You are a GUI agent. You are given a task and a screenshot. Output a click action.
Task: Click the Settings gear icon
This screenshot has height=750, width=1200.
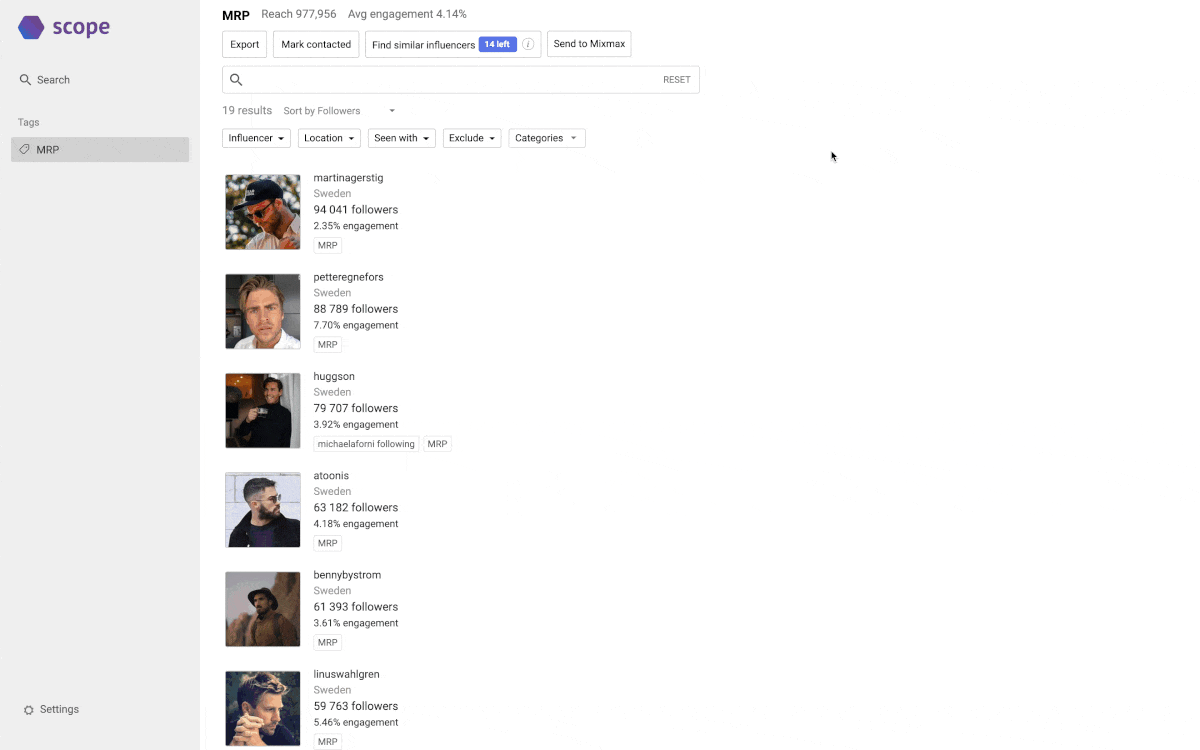coord(29,710)
